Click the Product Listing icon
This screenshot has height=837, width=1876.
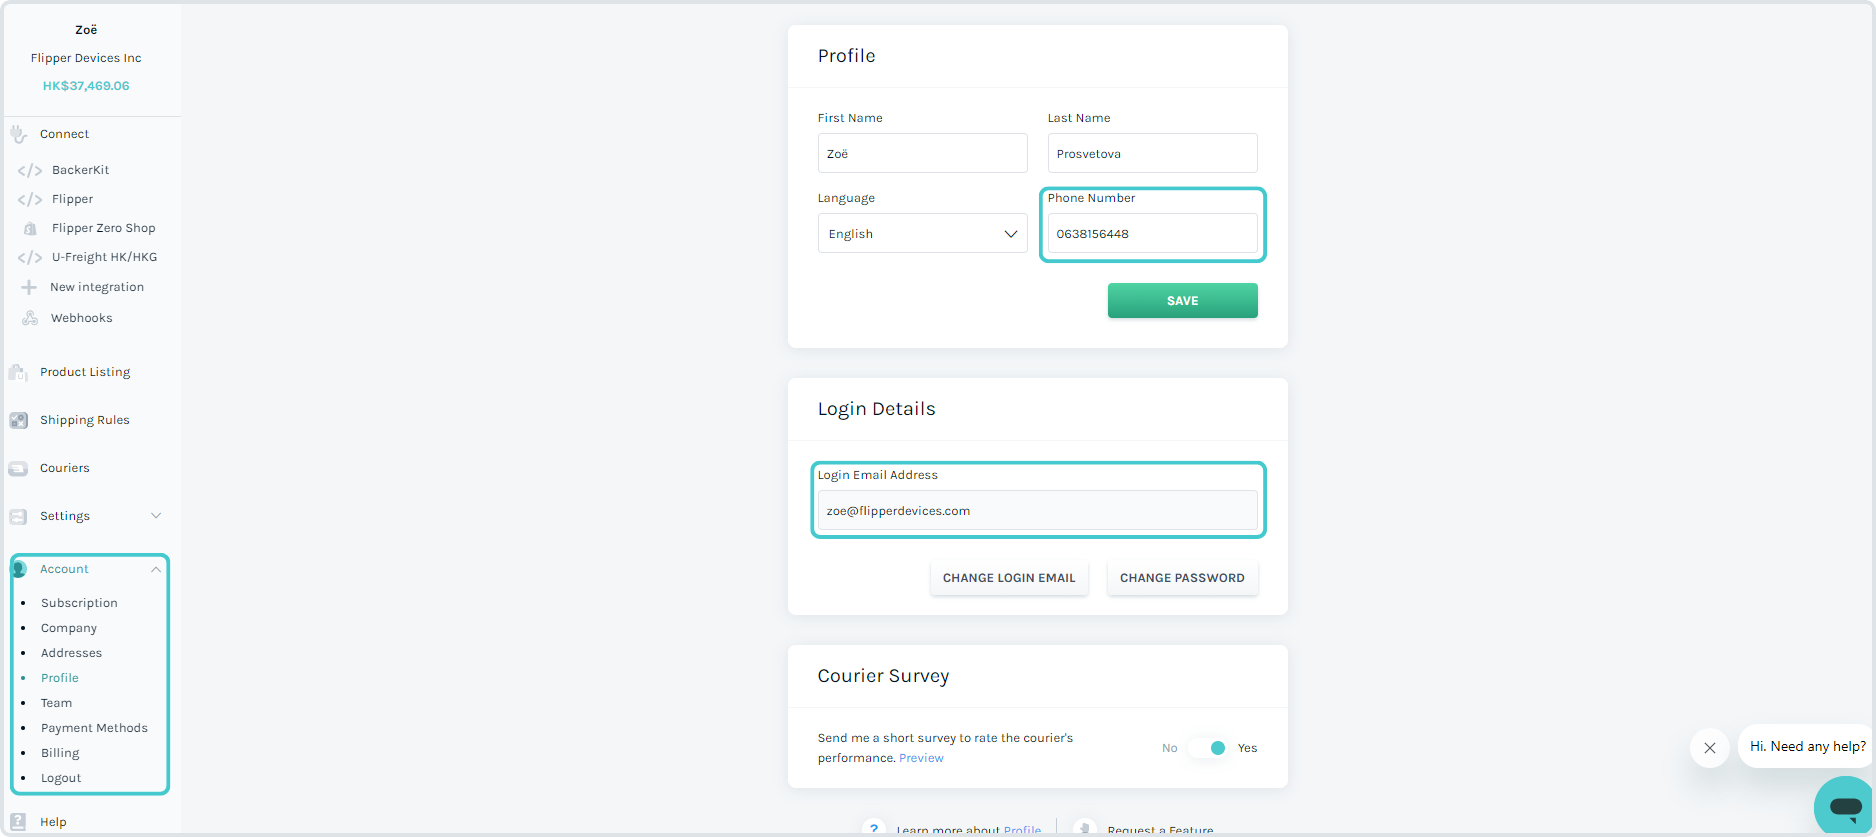click(x=18, y=372)
